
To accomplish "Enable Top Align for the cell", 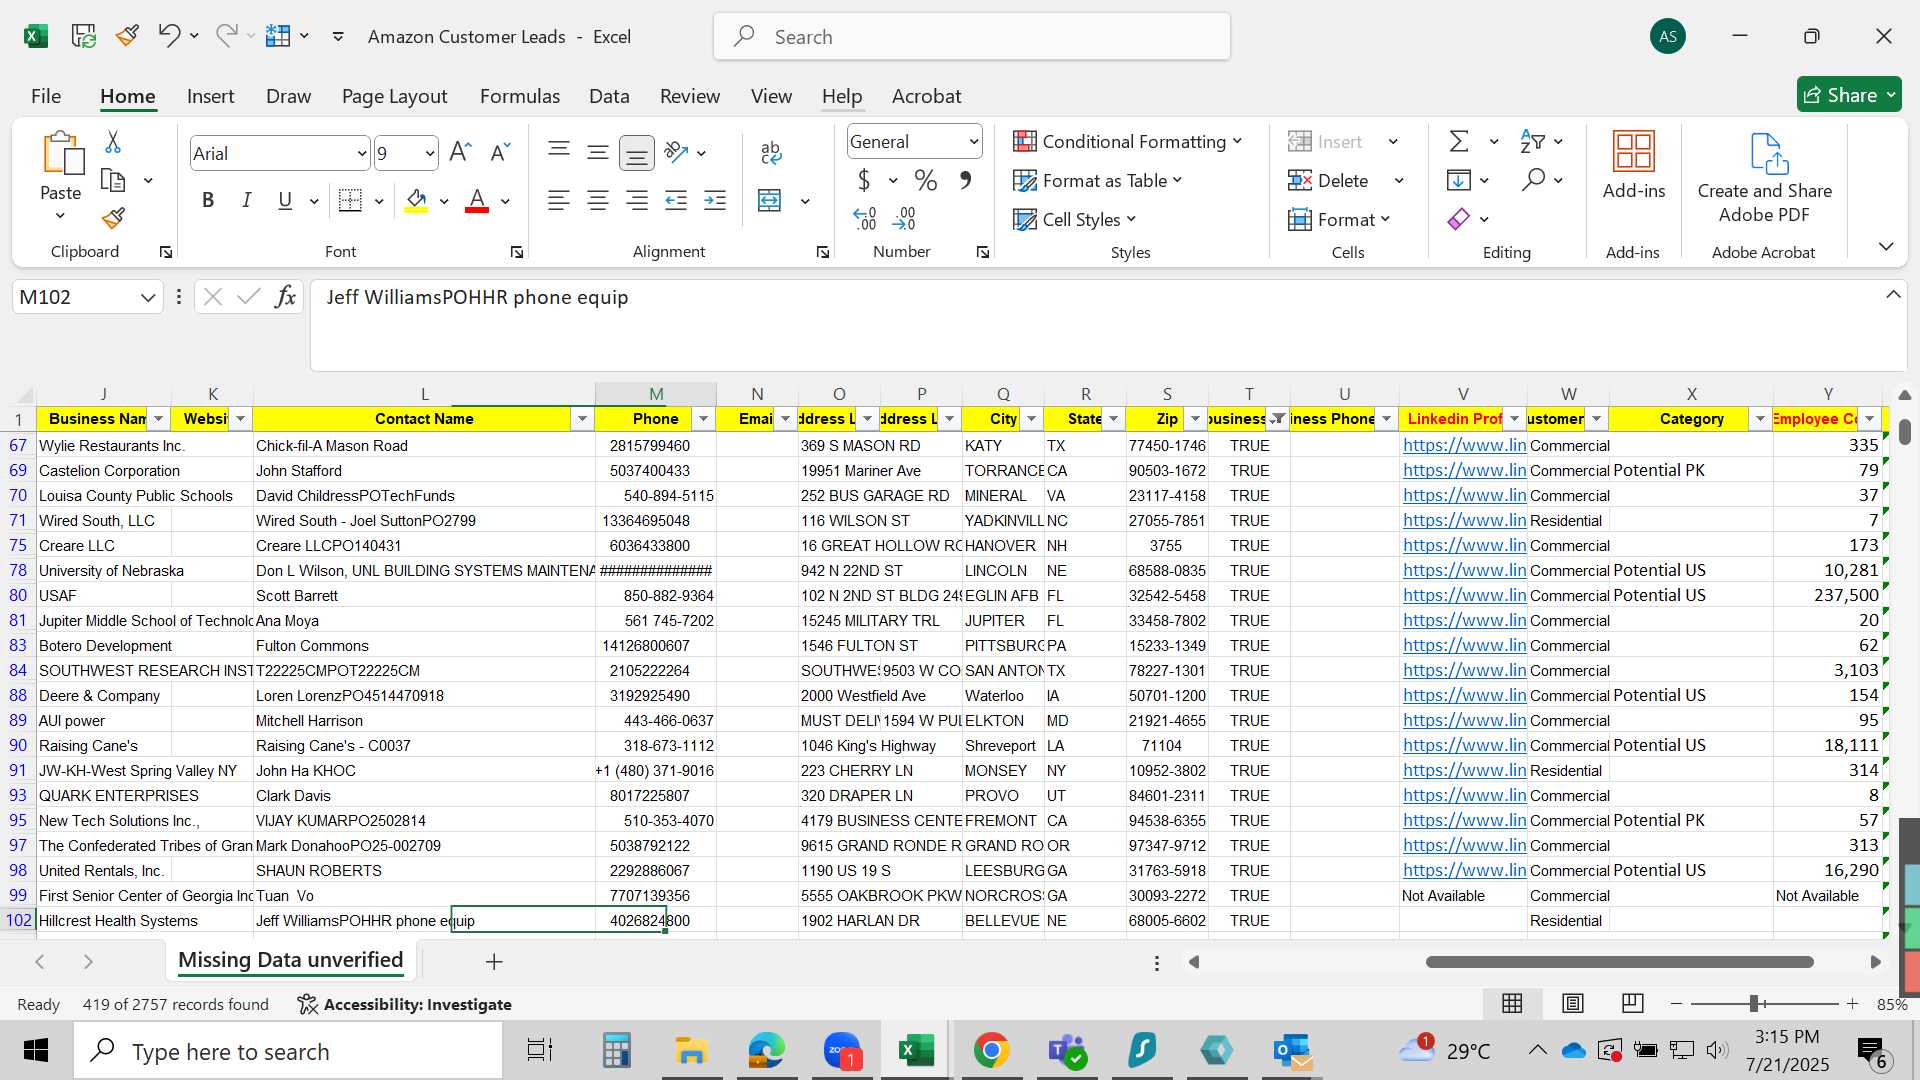I will [559, 152].
